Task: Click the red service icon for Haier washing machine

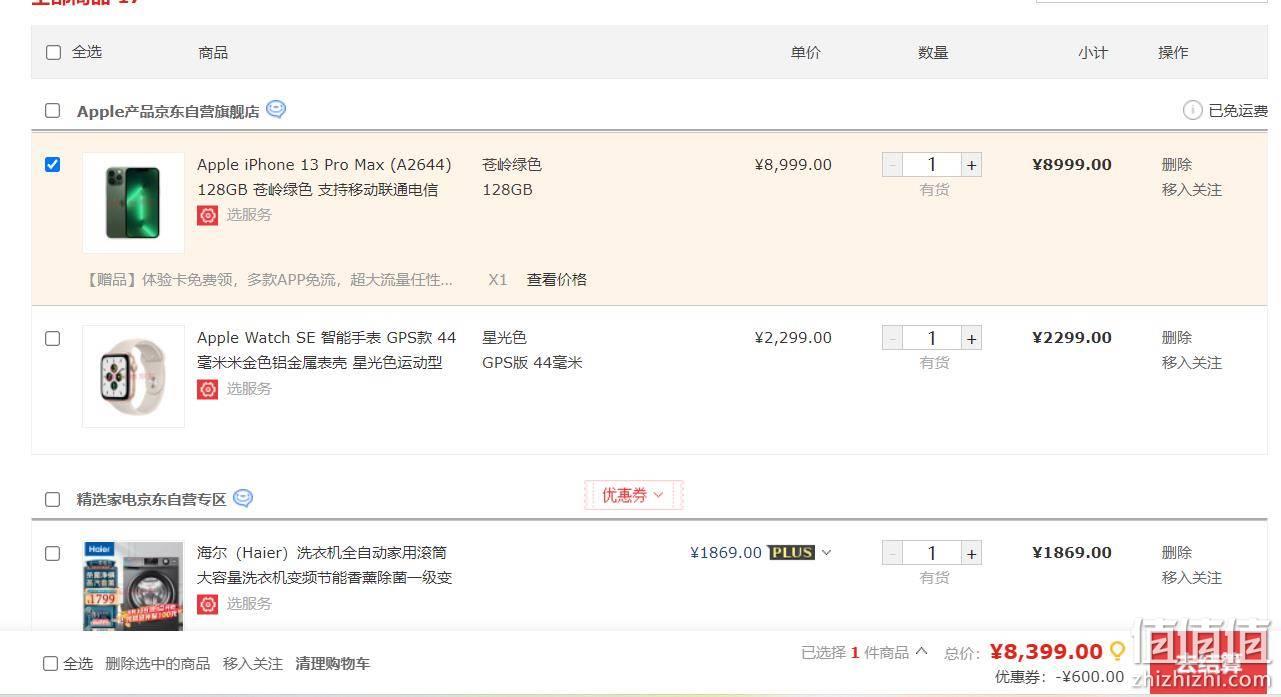Action: [x=207, y=604]
